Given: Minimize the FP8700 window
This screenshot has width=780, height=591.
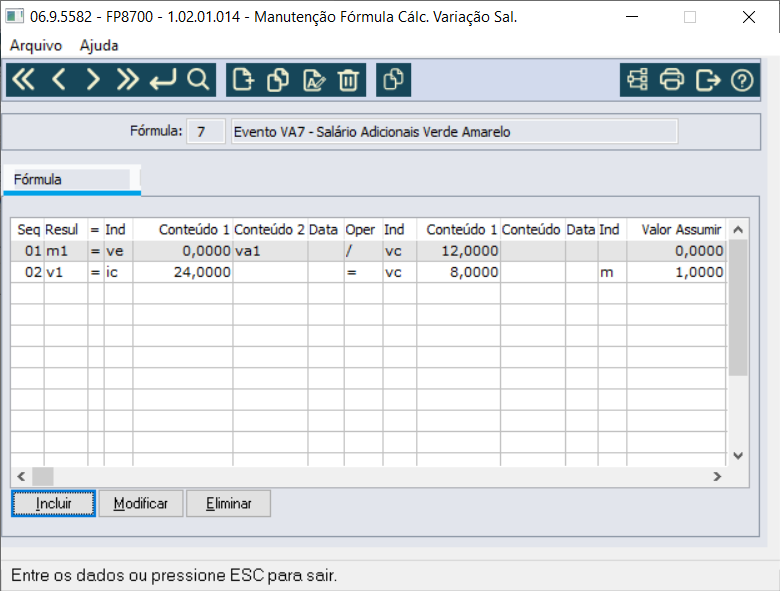Looking at the screenshot, I should point(632,17).
